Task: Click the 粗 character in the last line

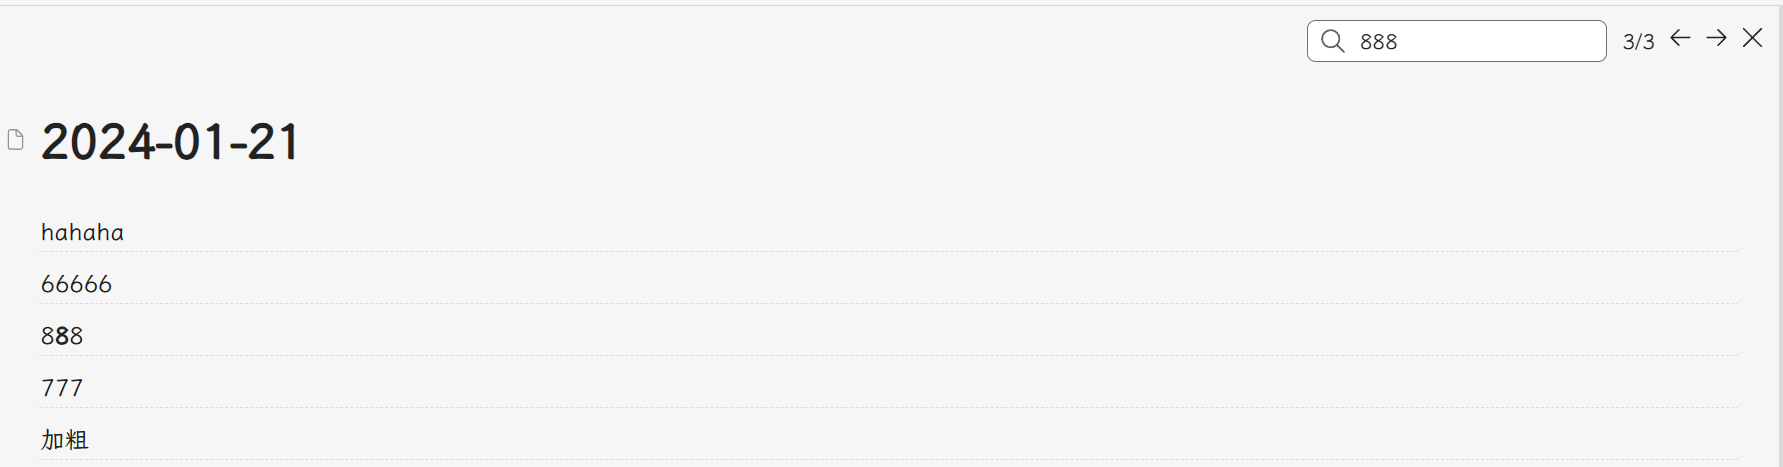Action: (77, 440)
